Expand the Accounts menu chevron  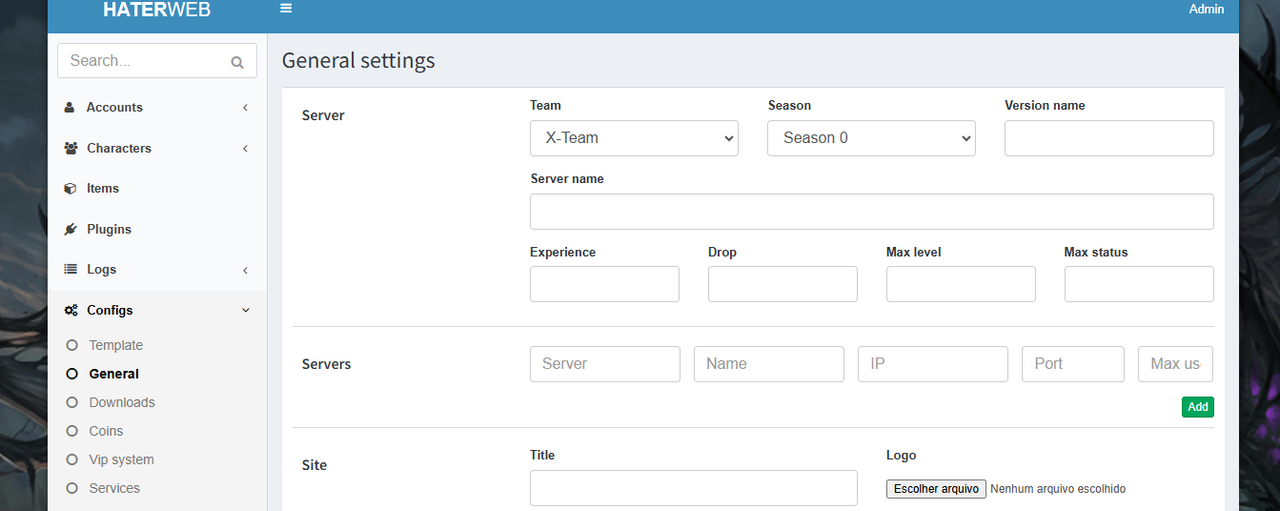(x=246, y=107)
